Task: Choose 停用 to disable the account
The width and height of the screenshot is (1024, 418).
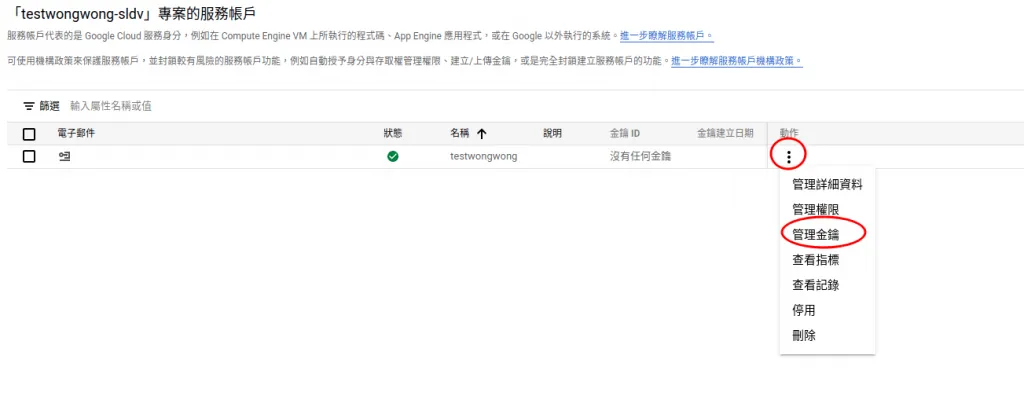Action: pyautogui.click(x=804, y=310)
